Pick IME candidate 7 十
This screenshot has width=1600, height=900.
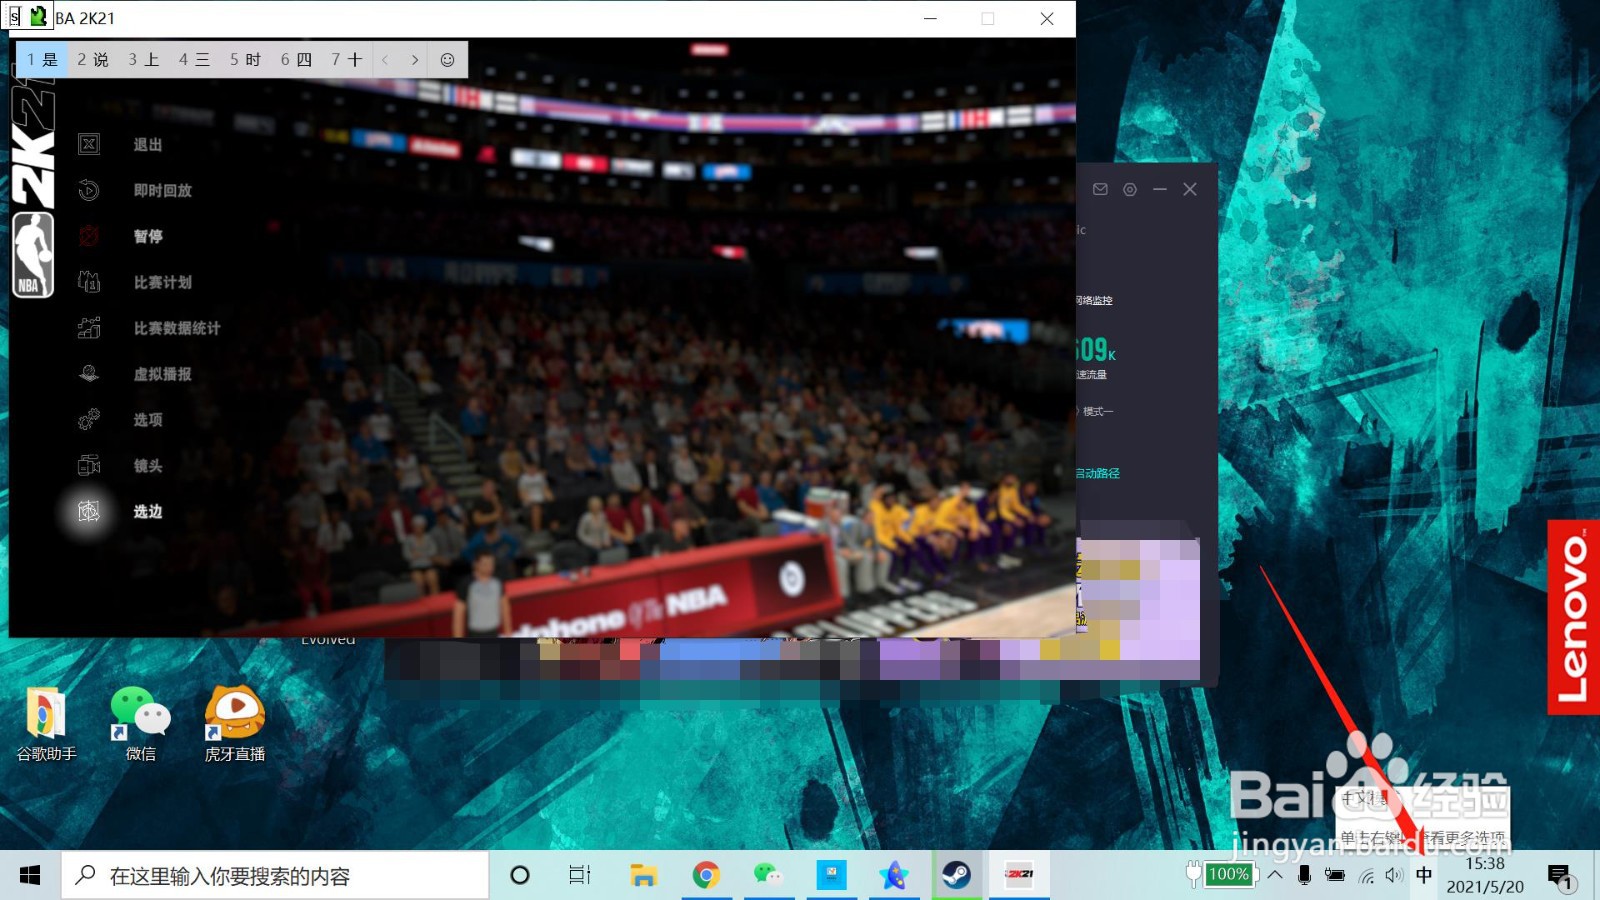tap(347, 60)
